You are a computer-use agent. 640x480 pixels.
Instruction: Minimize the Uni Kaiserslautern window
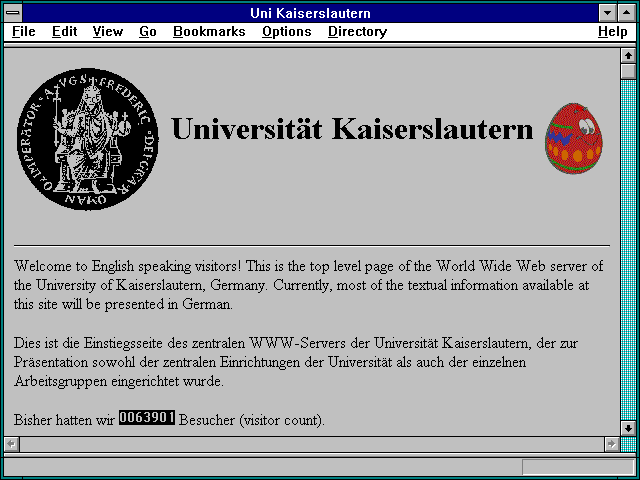[608, 13]
